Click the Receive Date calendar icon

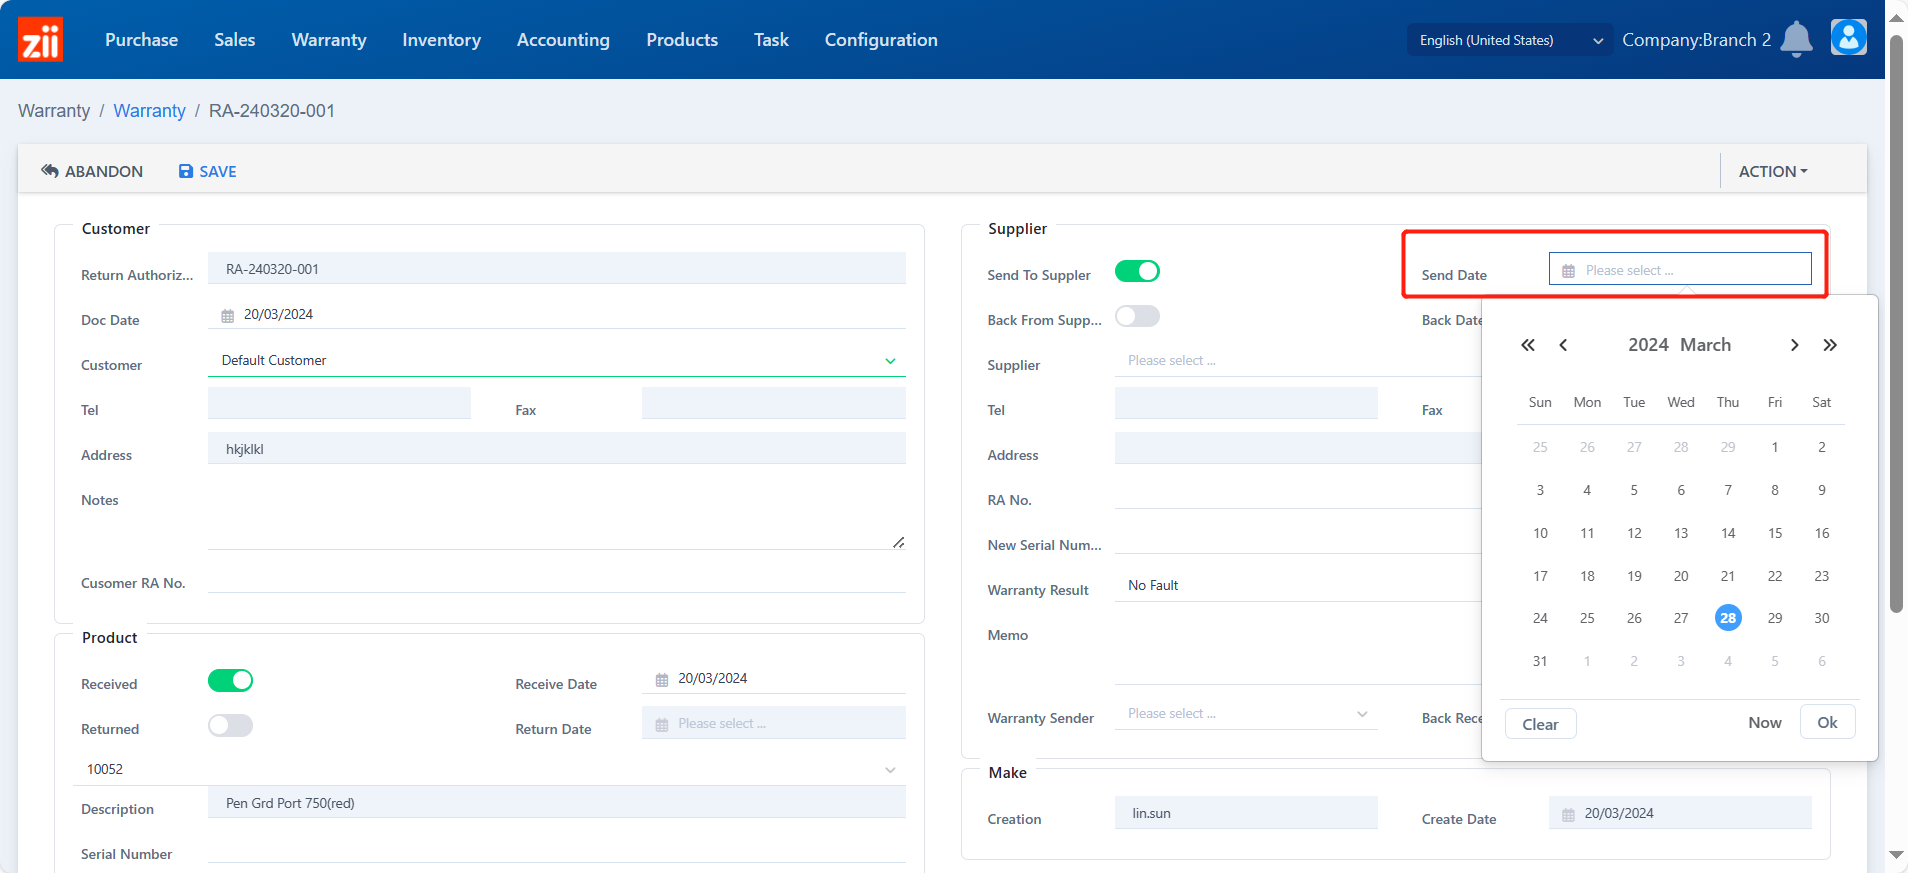tap(662, 679)
